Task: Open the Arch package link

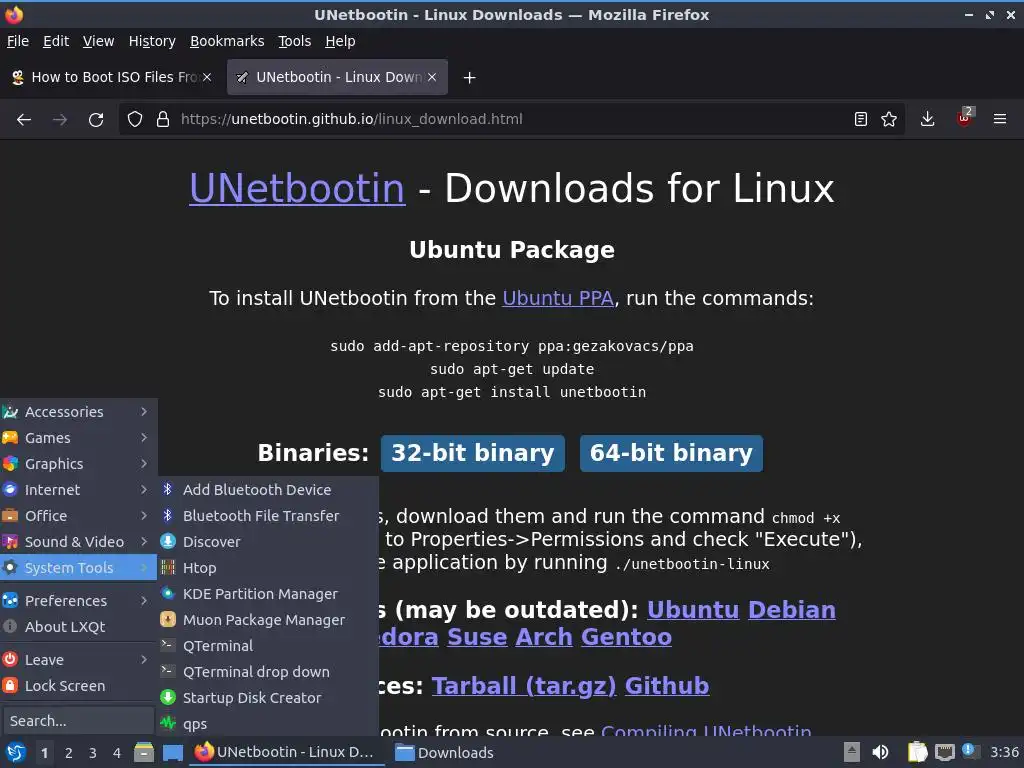Action: (543, 637)
